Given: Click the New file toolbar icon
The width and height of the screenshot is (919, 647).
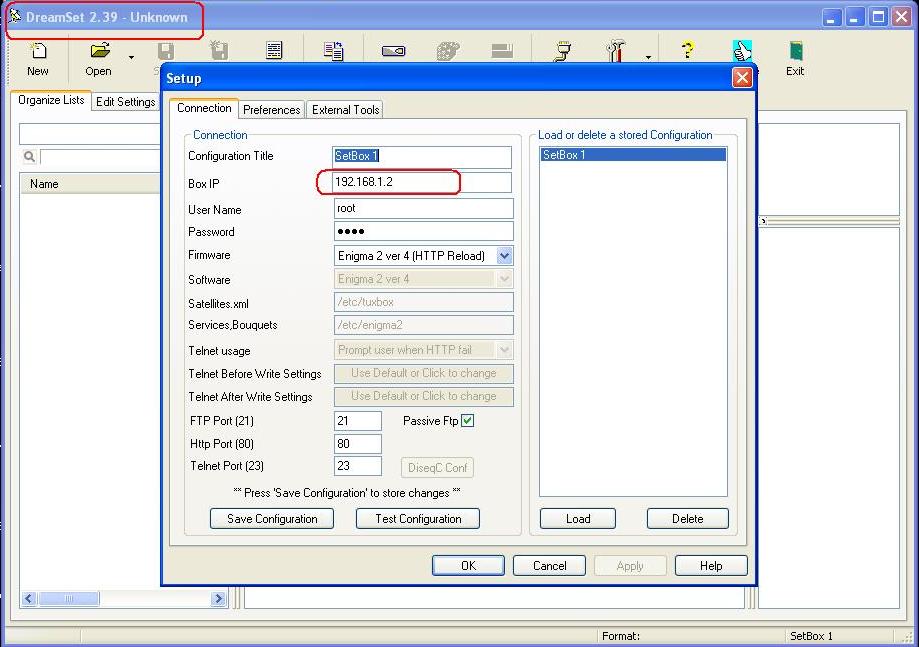Looking at the screenshot, I should 38,51.
